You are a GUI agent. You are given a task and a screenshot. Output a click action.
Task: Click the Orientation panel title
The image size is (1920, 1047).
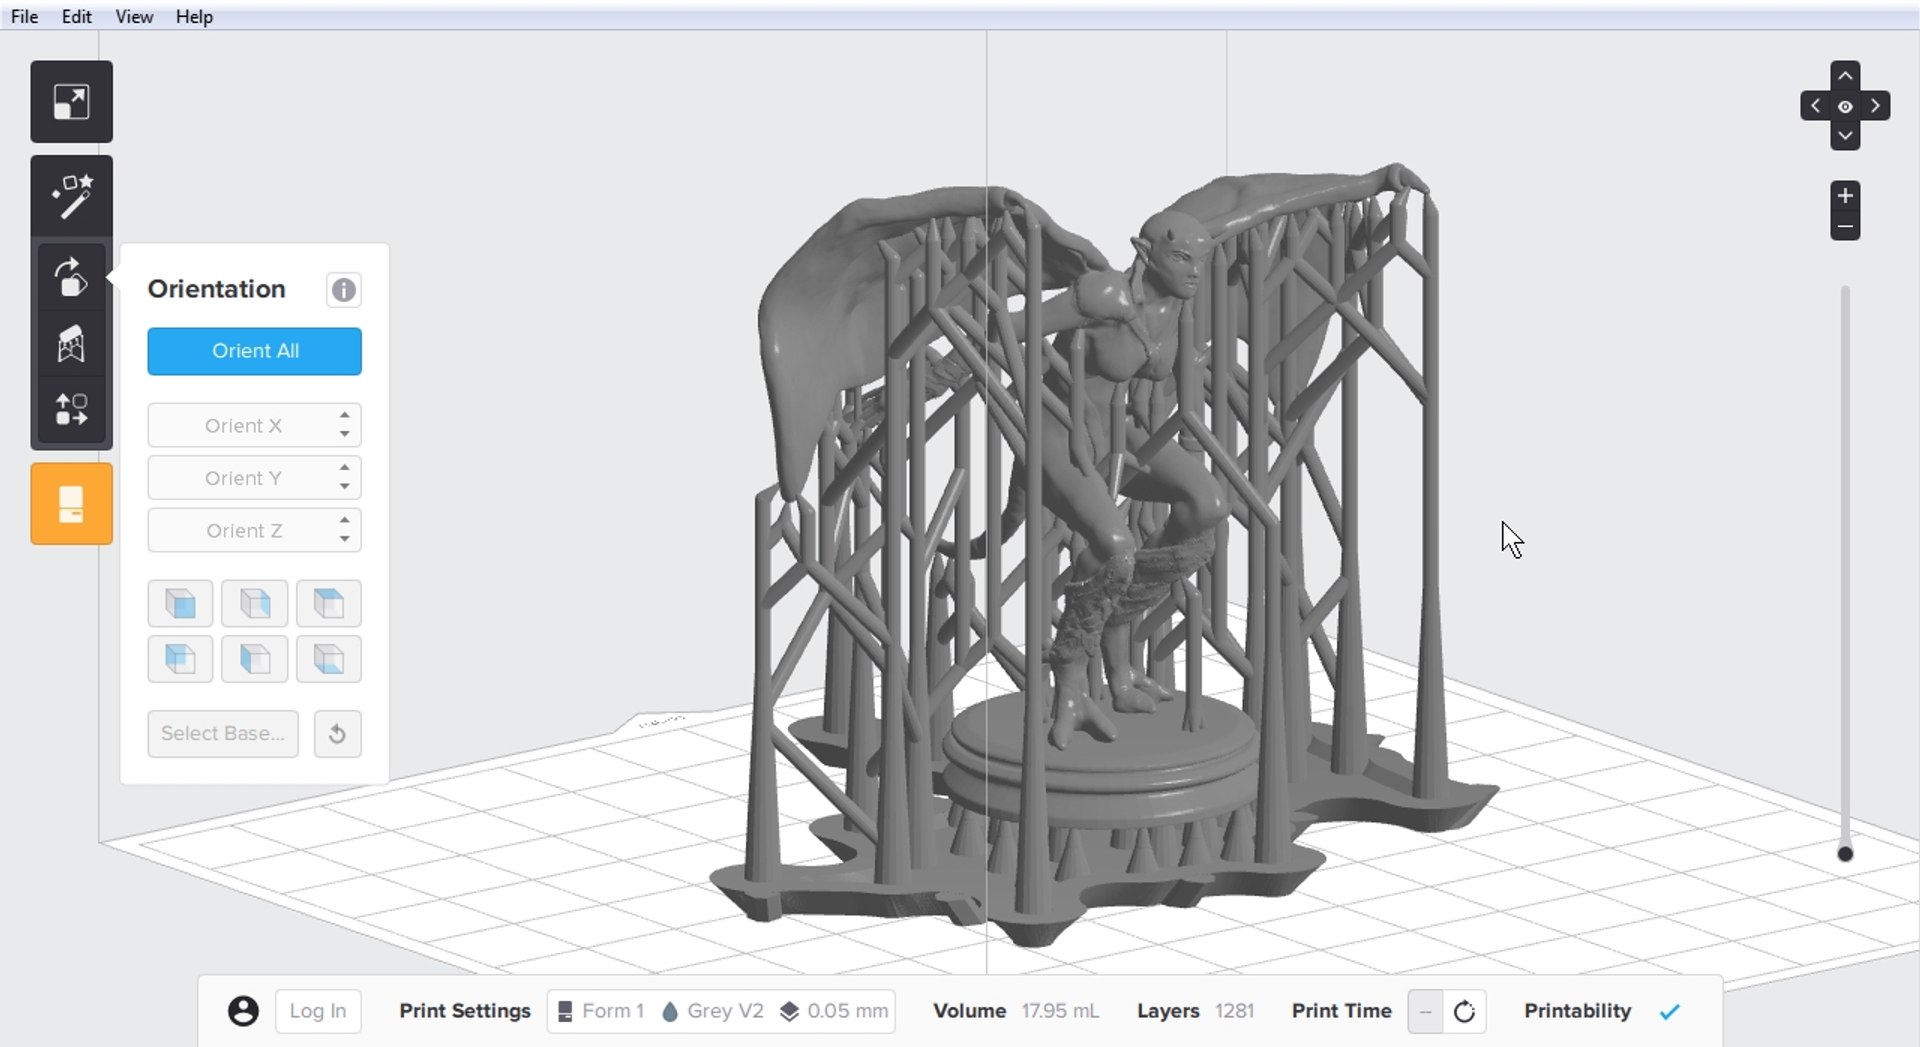click(217, 289)
